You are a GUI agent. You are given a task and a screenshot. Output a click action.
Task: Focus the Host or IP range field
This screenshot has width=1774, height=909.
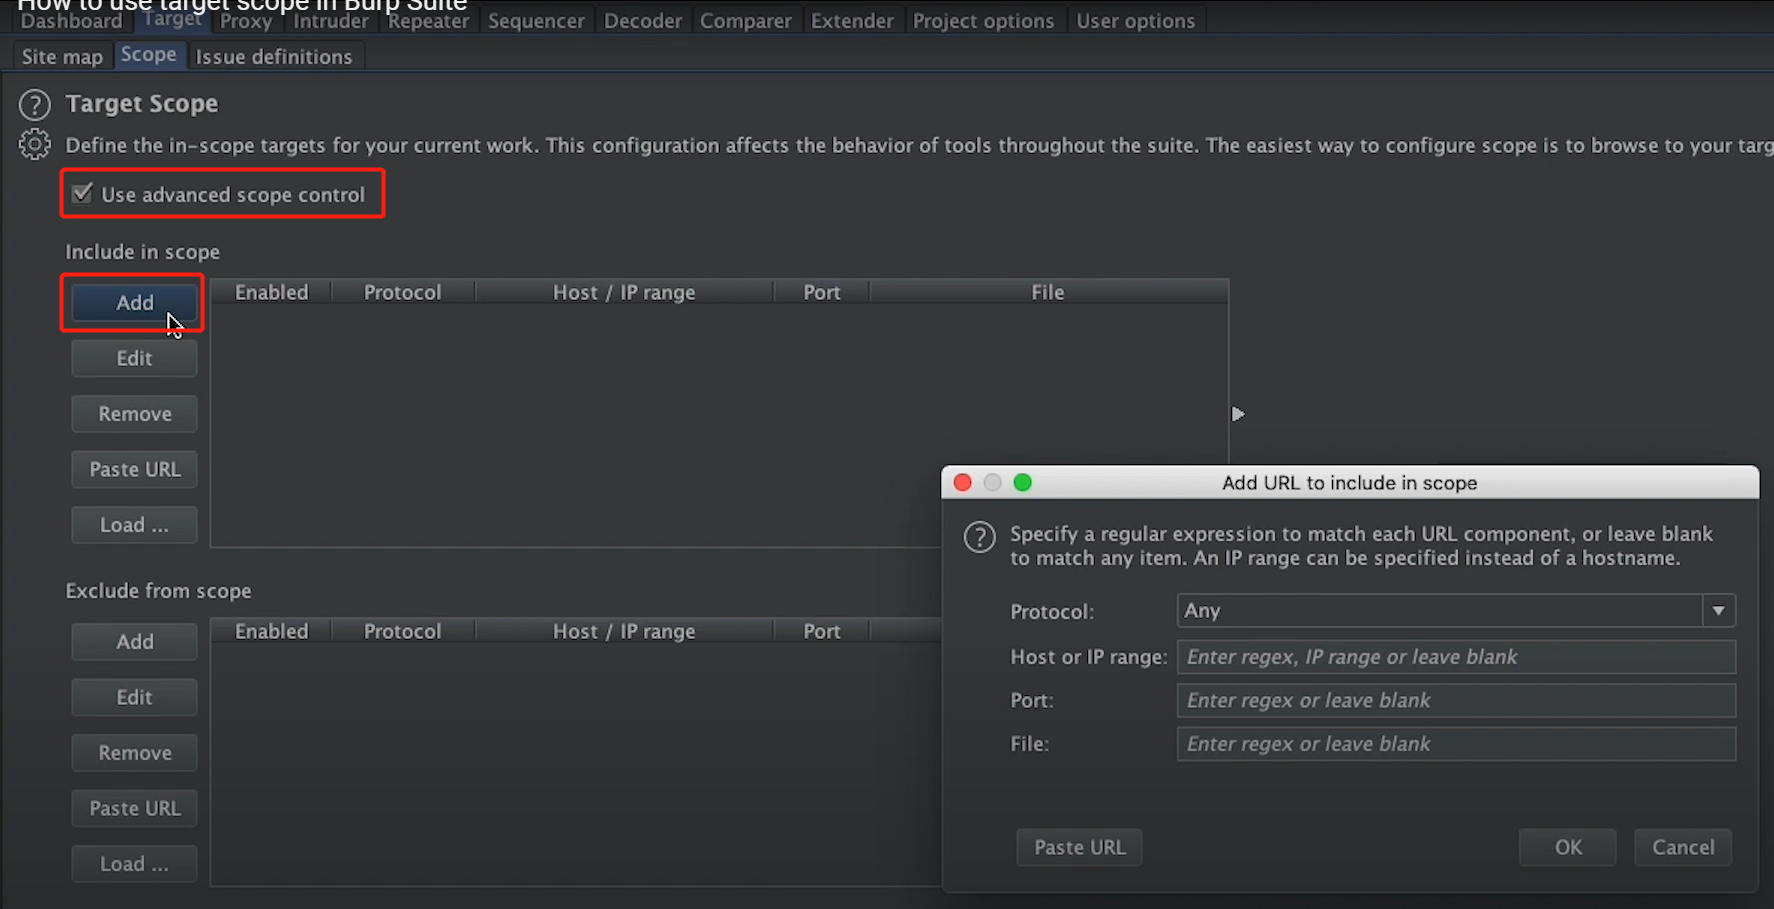tap(1456, 657)
